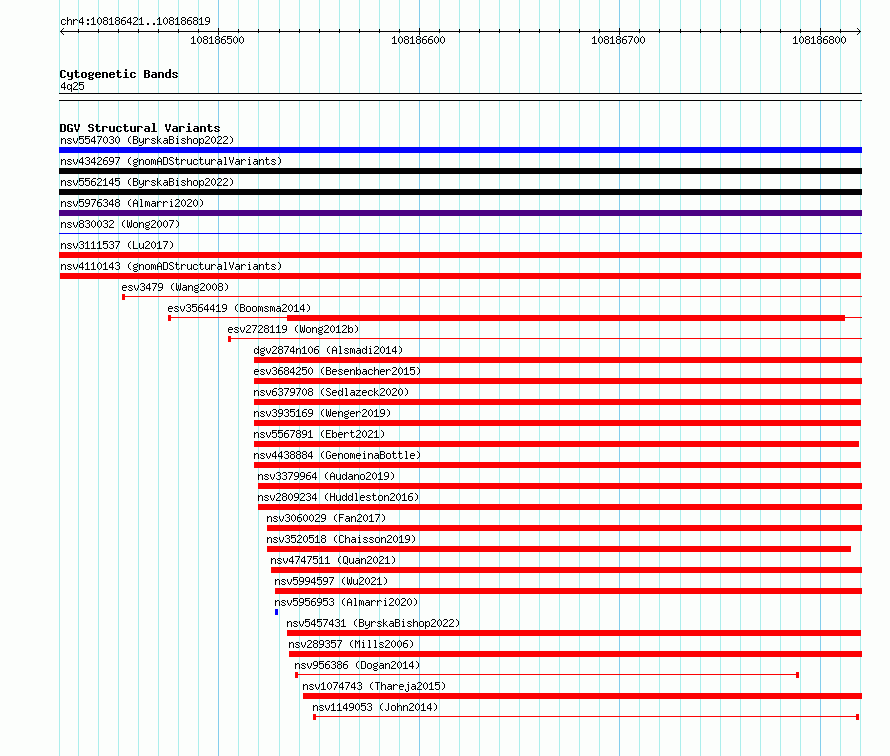Click ruler position 108186800

pyautogui.click(x=819, y=40)
